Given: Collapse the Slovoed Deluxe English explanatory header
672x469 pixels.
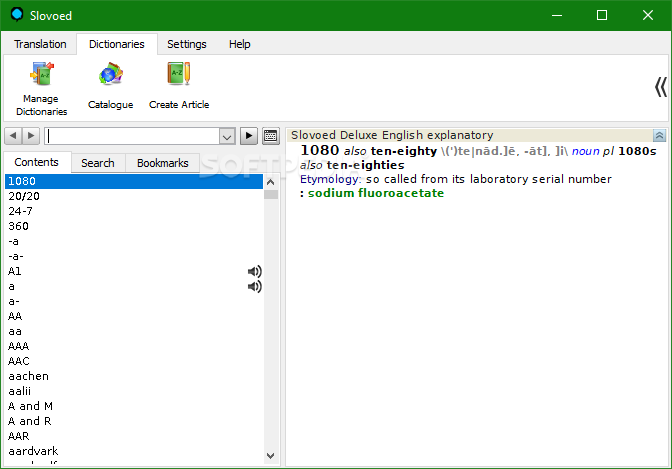Looking at the screenshot, I should coord(659,135).
